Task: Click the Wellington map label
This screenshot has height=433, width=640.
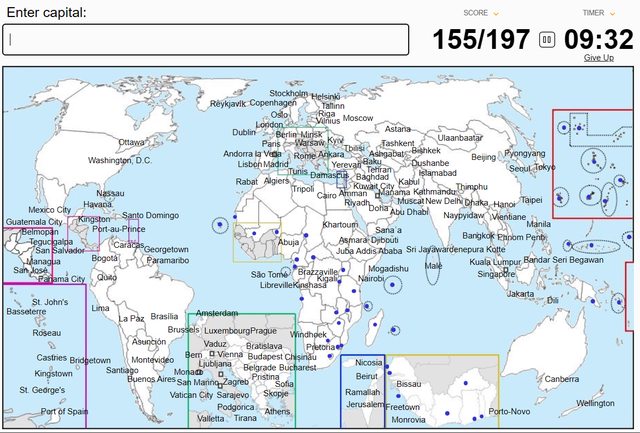Action: click(596, 403)
